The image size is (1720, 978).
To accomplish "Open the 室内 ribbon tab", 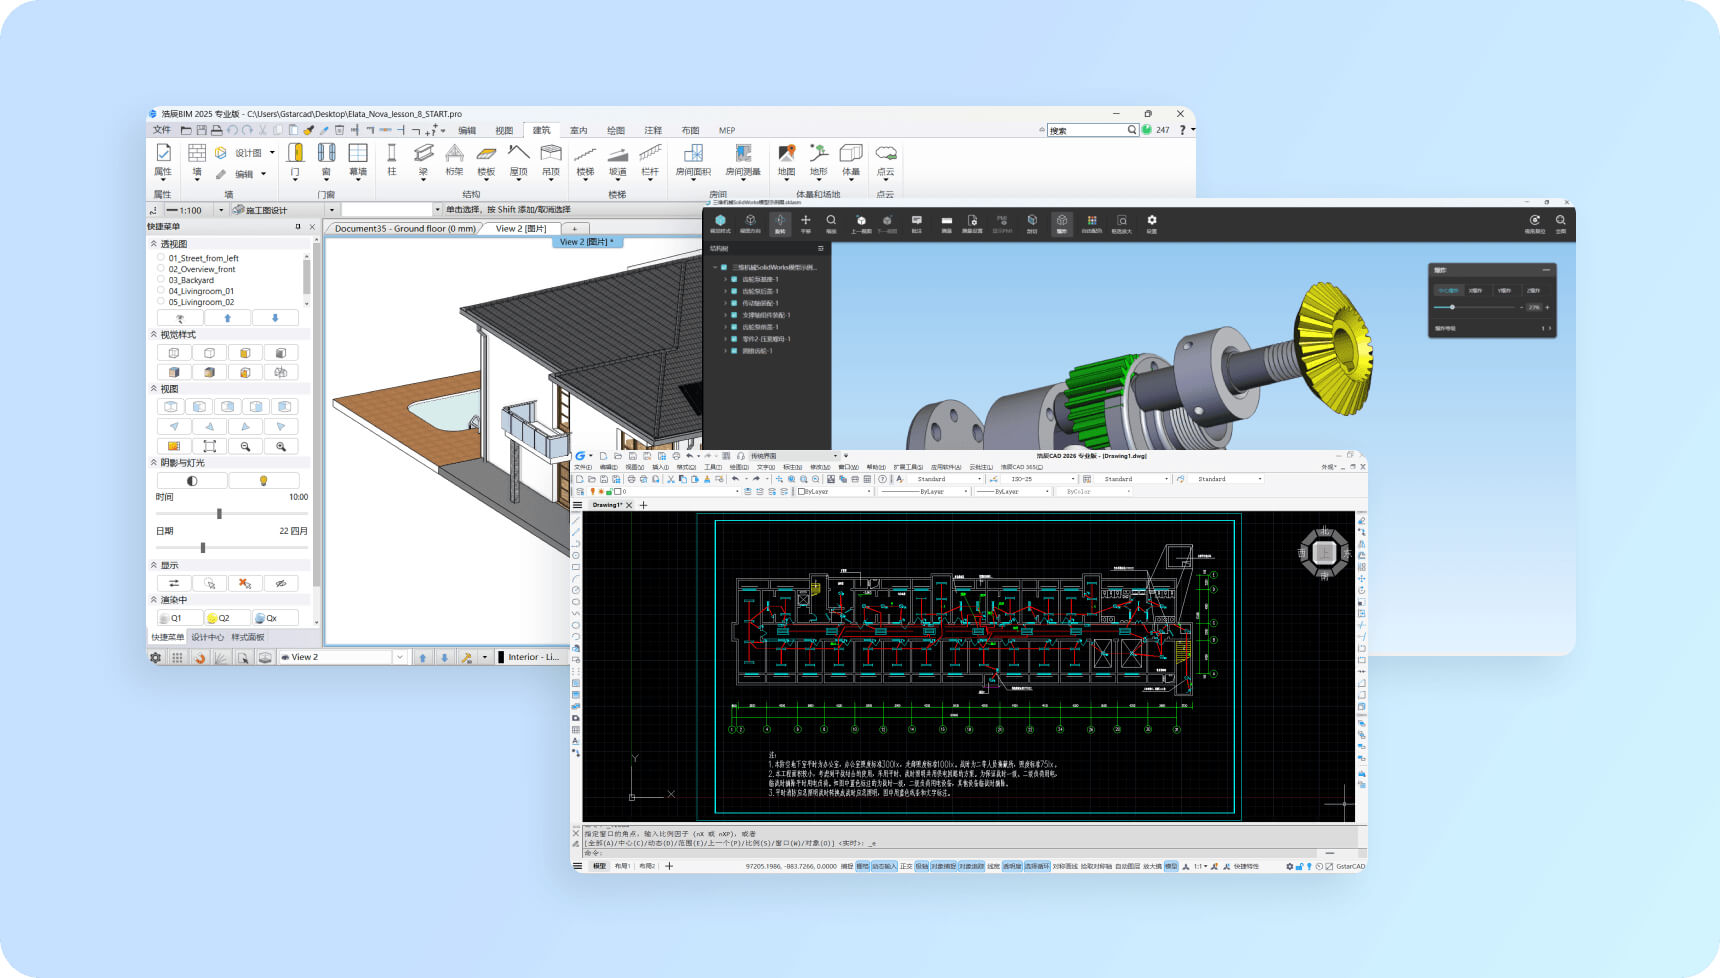I will (578, 130).
